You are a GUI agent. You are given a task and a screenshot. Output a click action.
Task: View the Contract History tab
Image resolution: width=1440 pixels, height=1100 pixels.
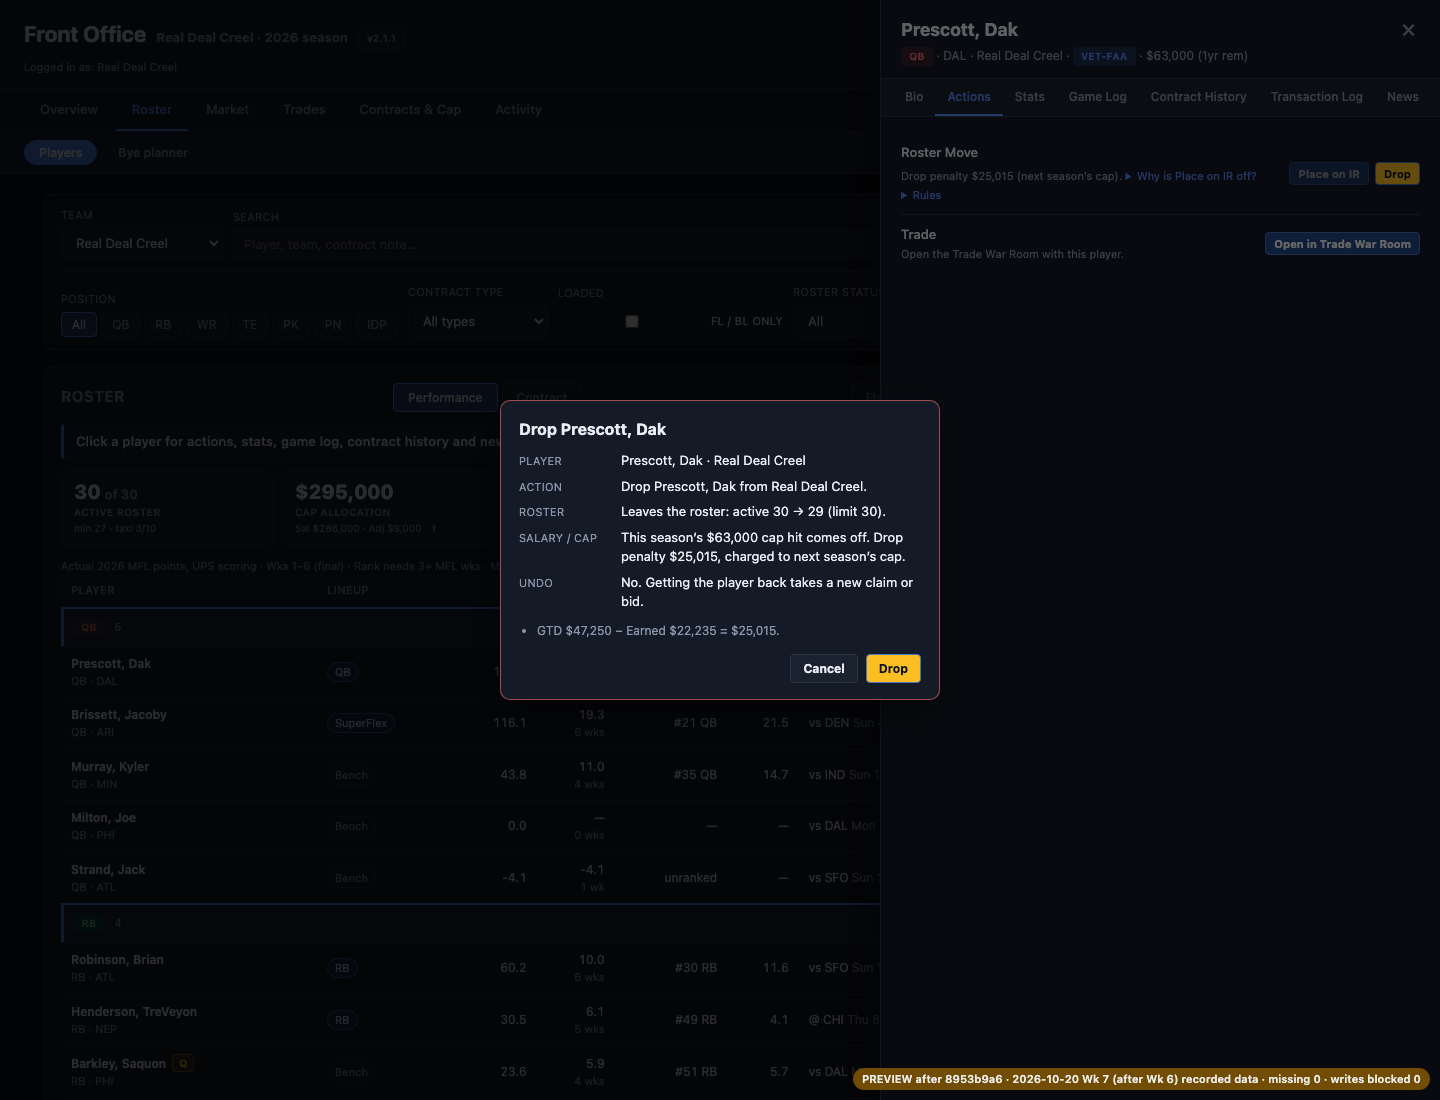point(1198,97)
